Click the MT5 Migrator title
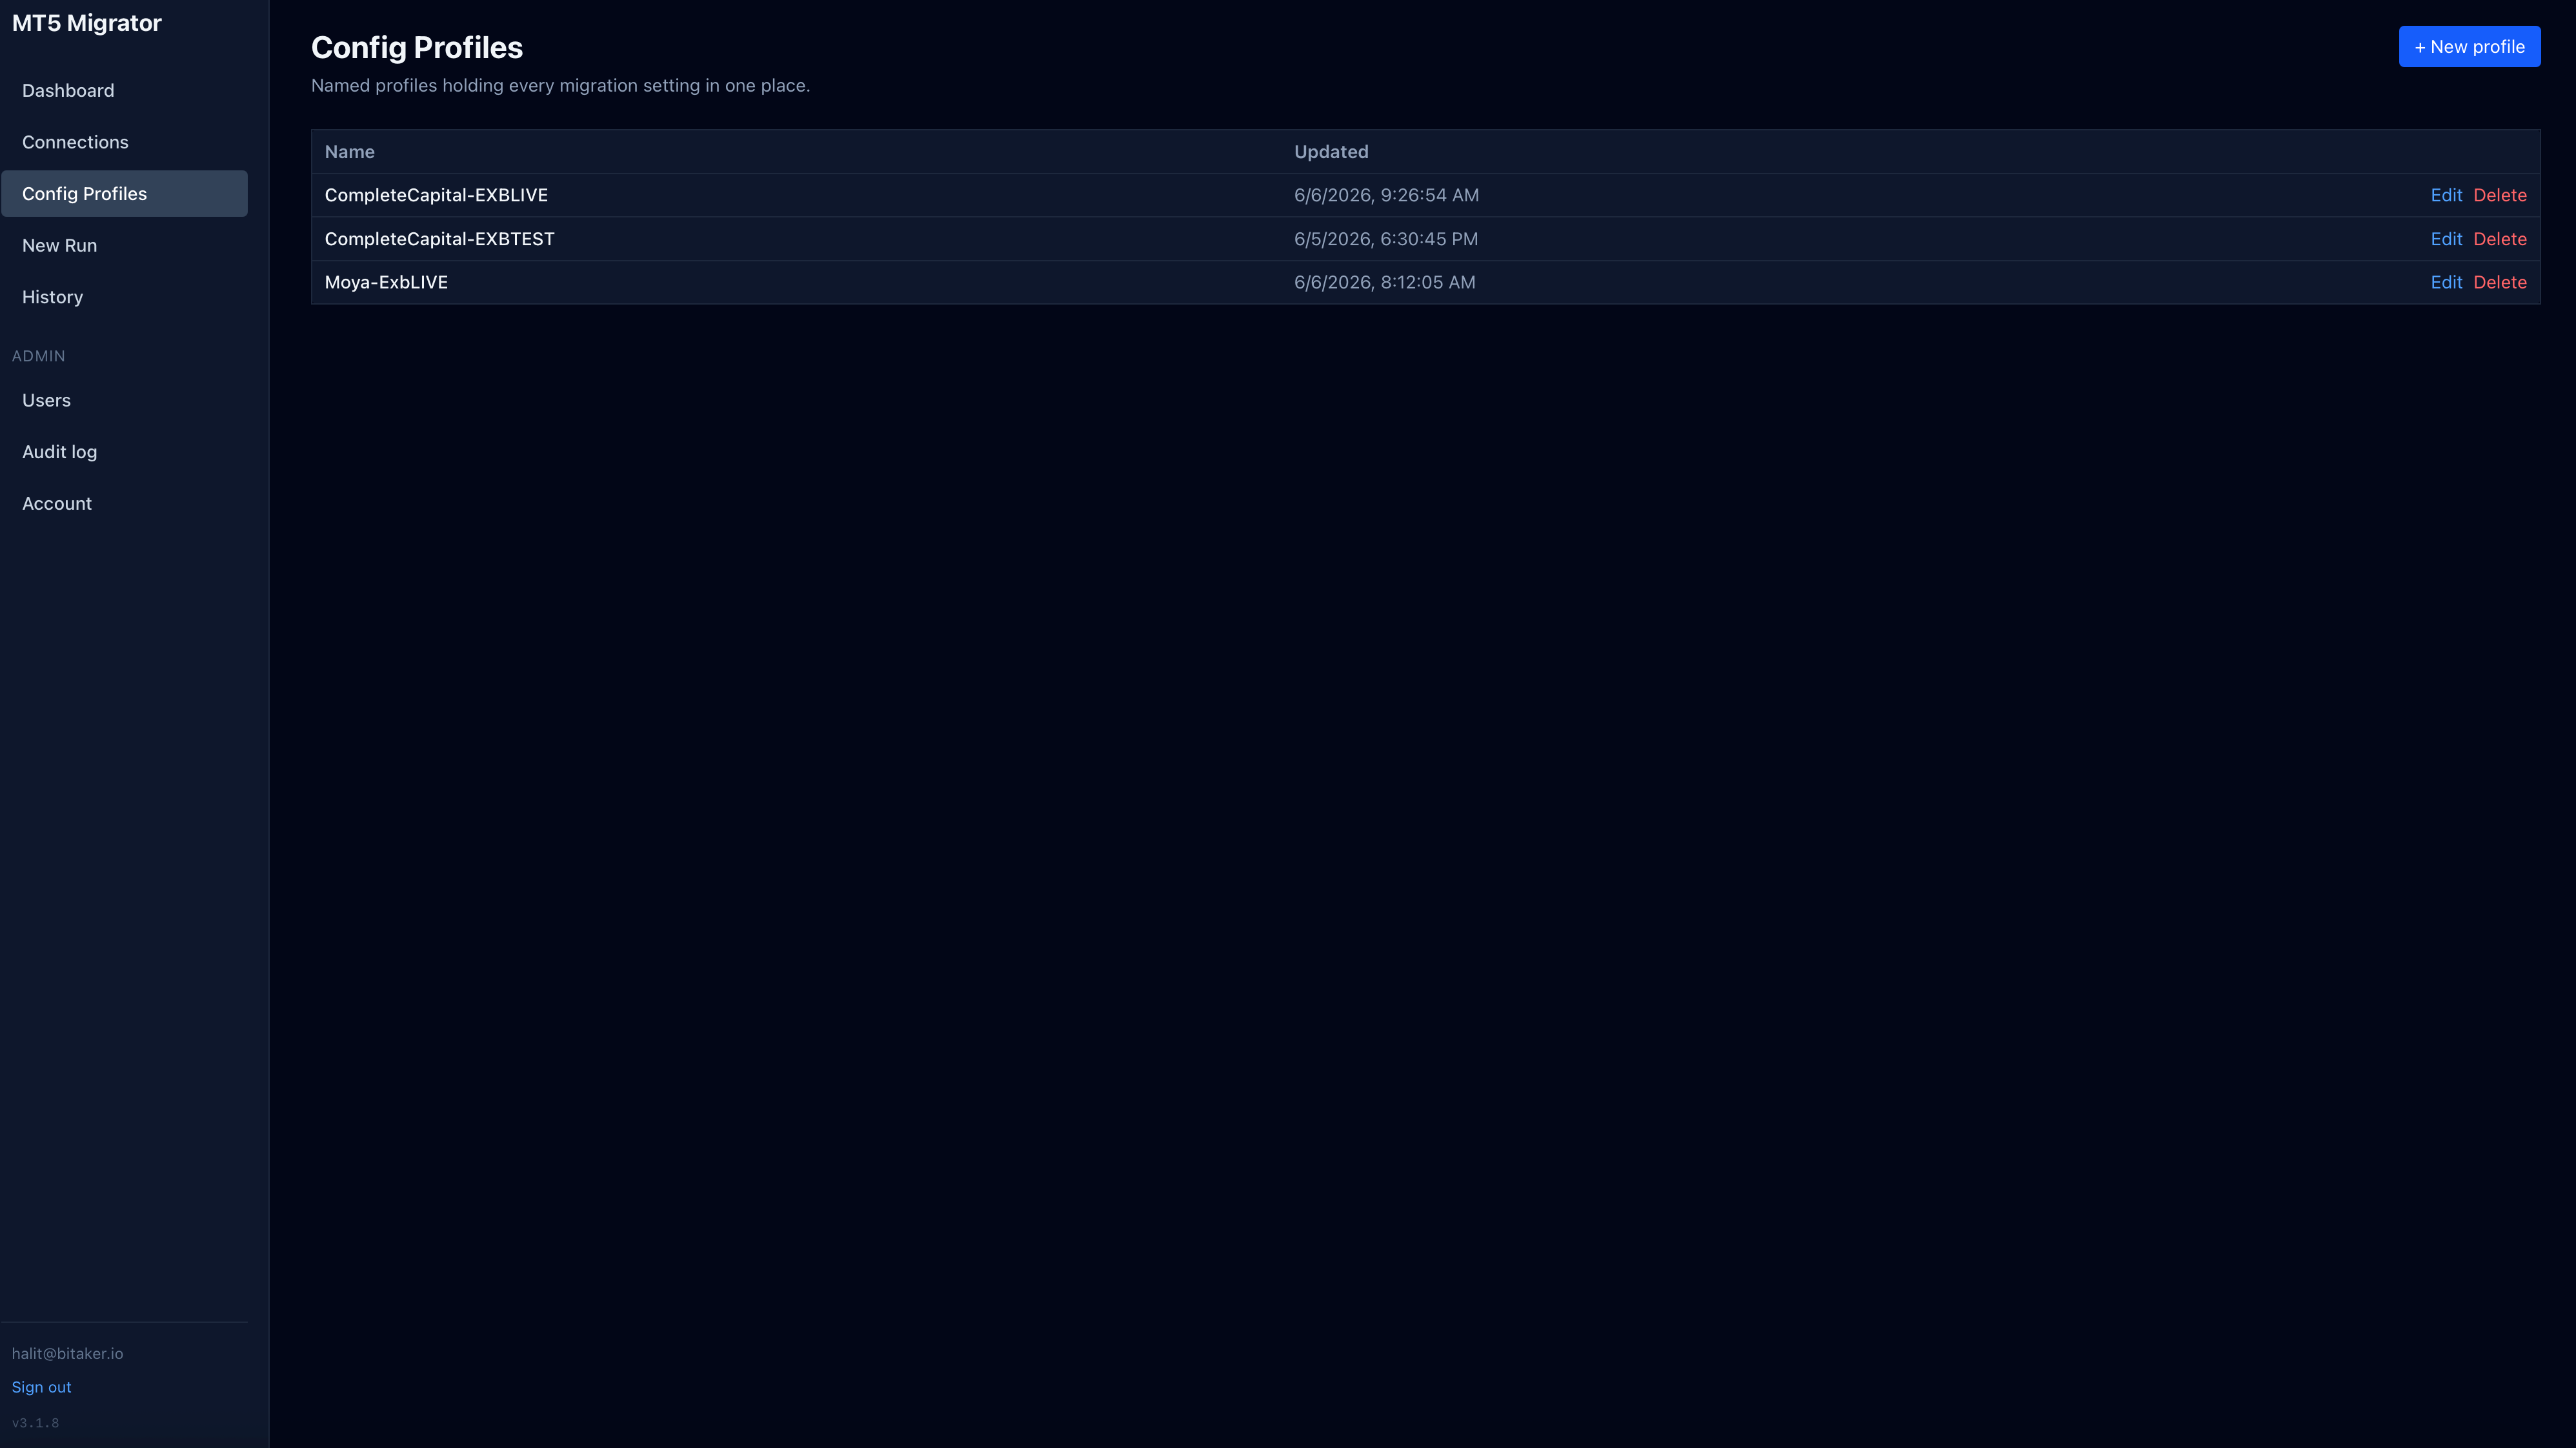 tap(87, 23)
